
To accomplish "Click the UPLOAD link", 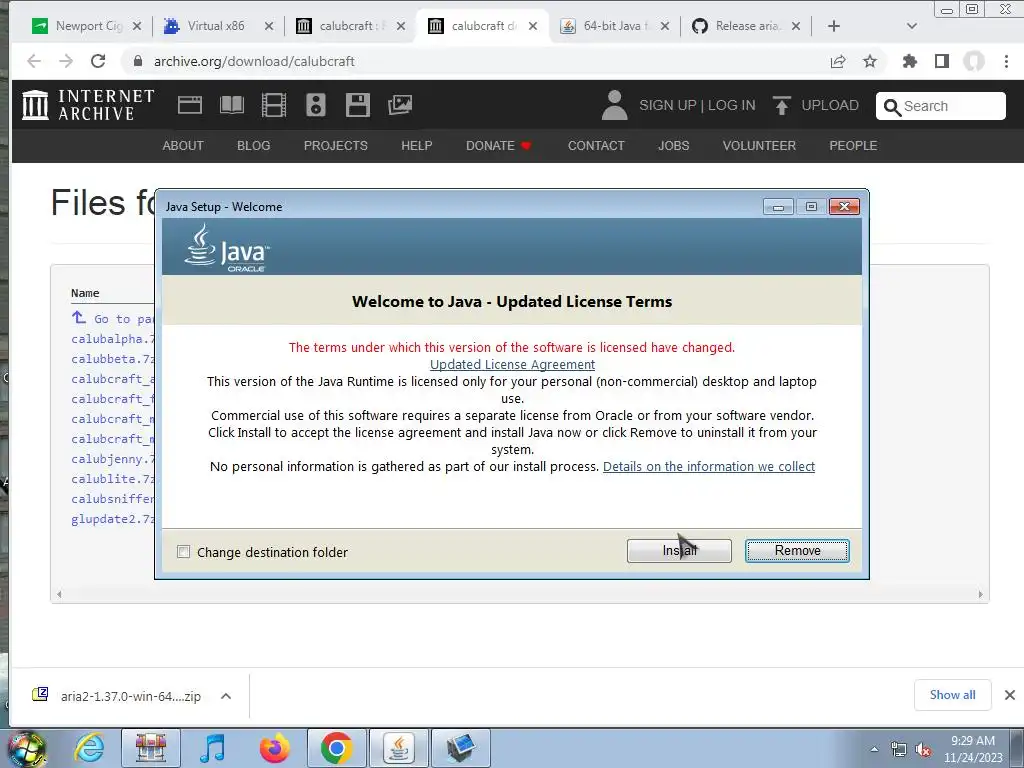I will coord(816,105).
